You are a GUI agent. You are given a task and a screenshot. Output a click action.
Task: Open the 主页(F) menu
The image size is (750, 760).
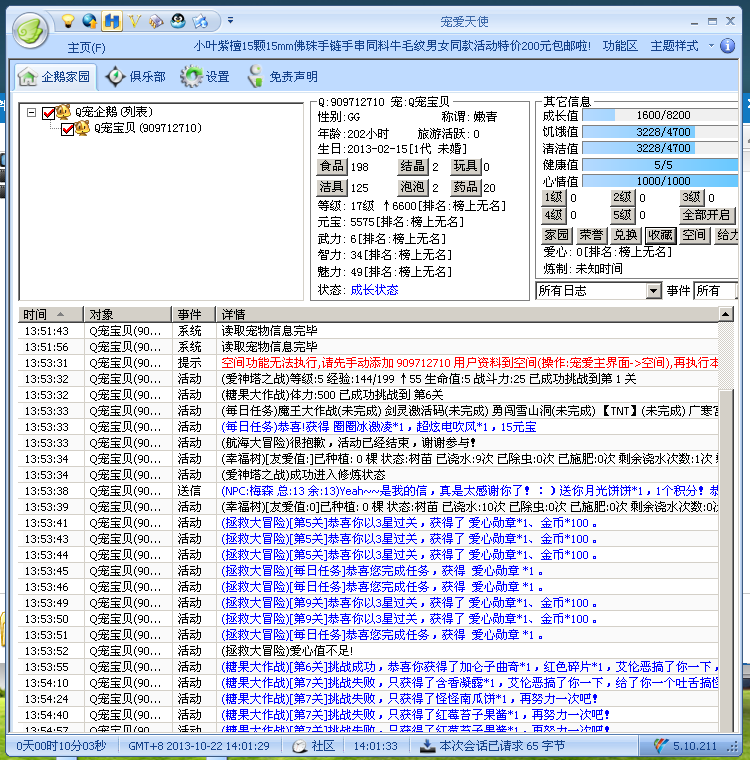86,48
